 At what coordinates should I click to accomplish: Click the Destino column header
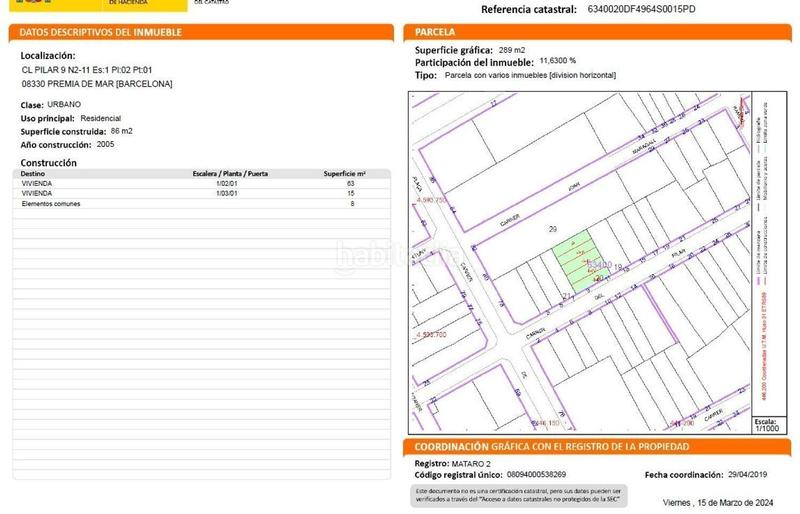click(34, 174)
